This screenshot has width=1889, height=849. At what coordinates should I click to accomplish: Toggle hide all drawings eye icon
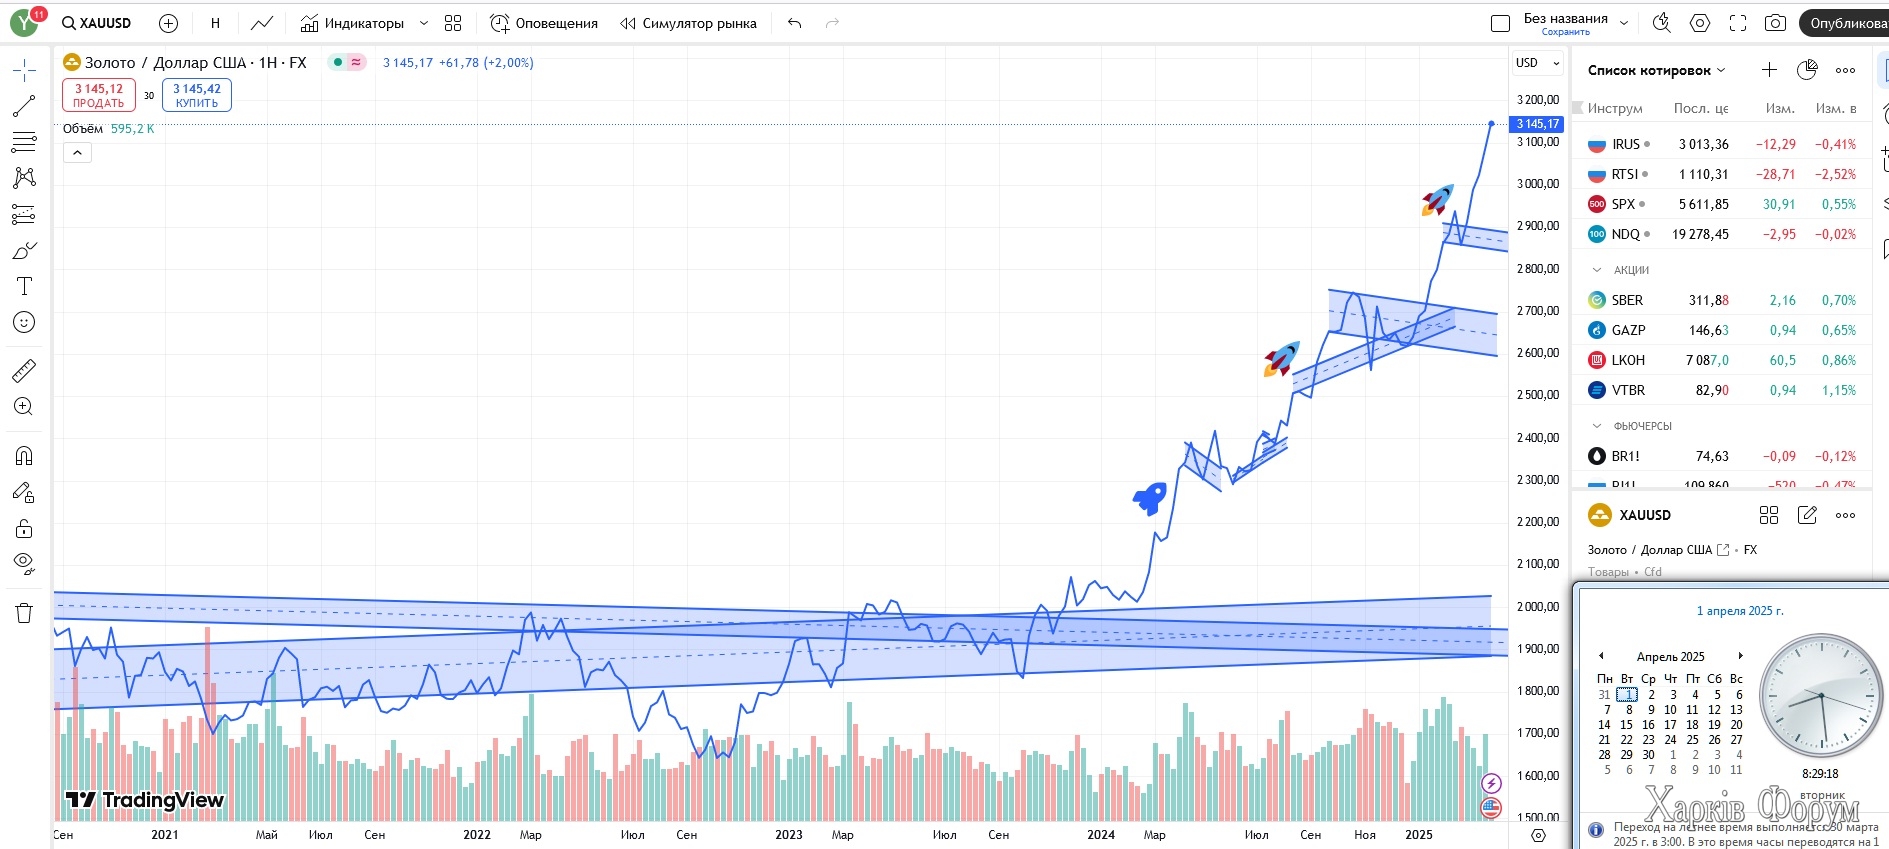[24, 563]
